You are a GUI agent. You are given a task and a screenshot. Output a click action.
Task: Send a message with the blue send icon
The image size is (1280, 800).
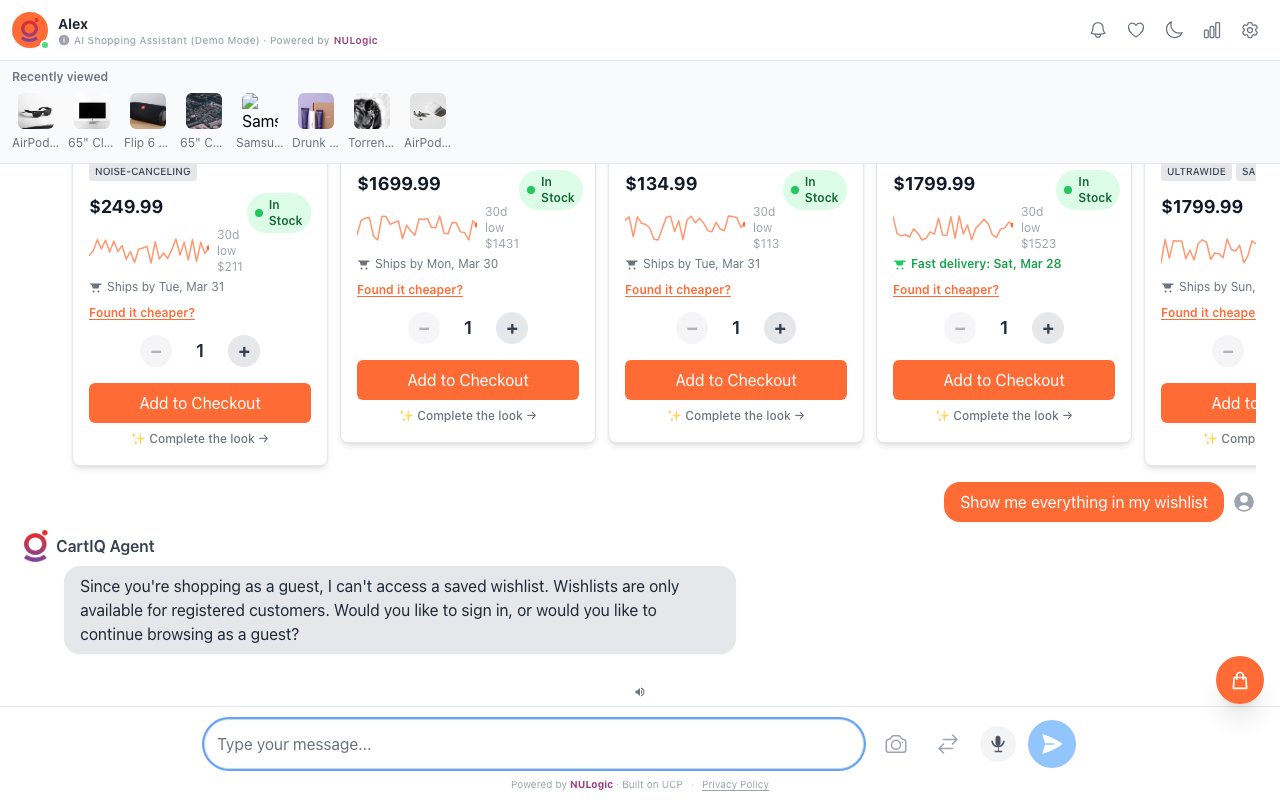[1052, 744]
